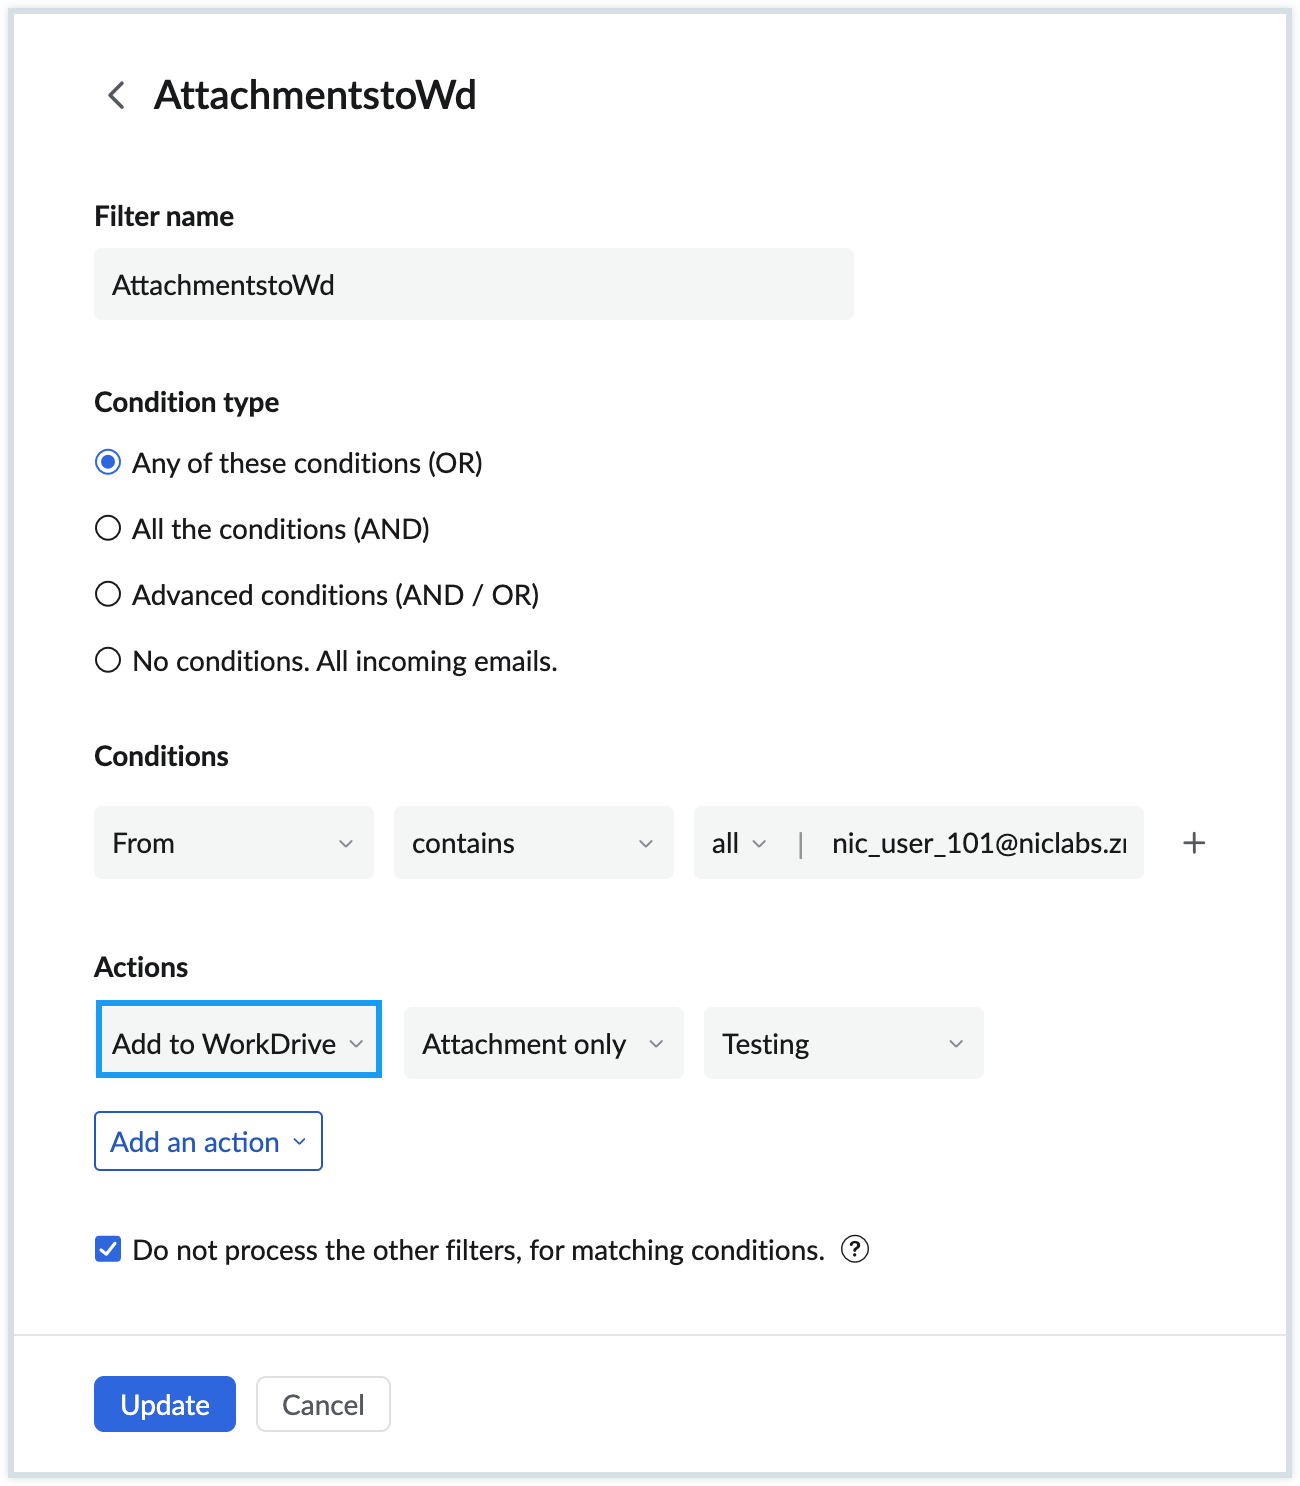Expand the 'Add an action' menu
This screenshot has width=1300, height=1486.
click(208, 1141)
